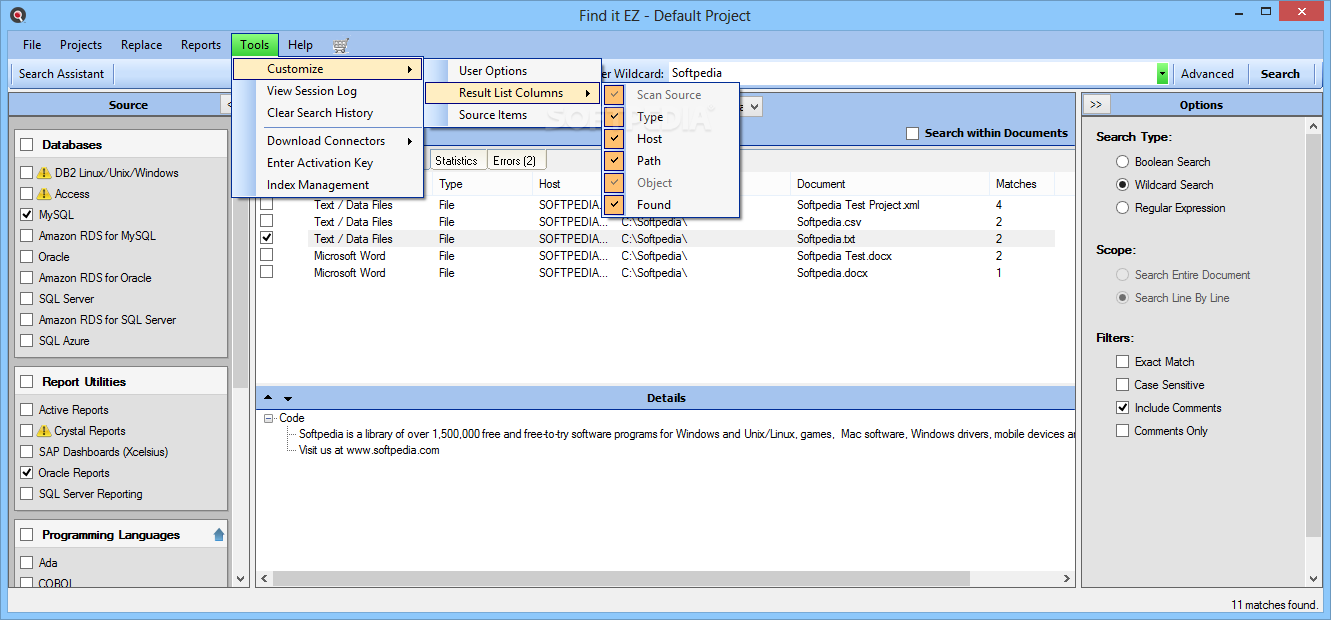Choose Enter Activation Key menu item
Viewport: 1331px width, 620px height.
tap(328, 163)
